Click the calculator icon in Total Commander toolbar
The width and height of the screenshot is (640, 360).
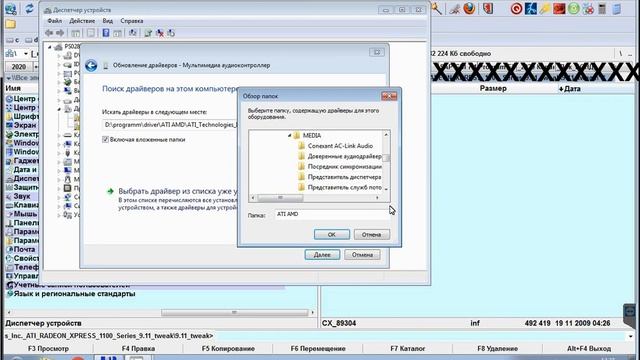pos(602,9)
